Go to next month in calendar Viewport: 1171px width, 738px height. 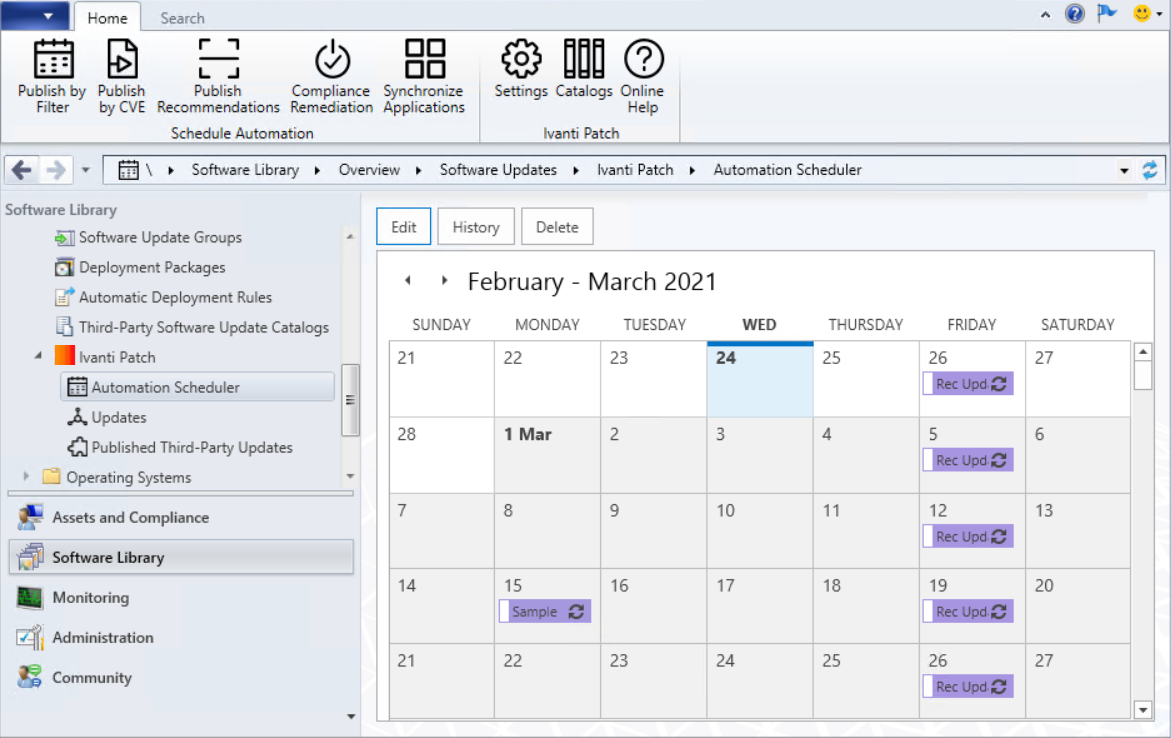444,281
